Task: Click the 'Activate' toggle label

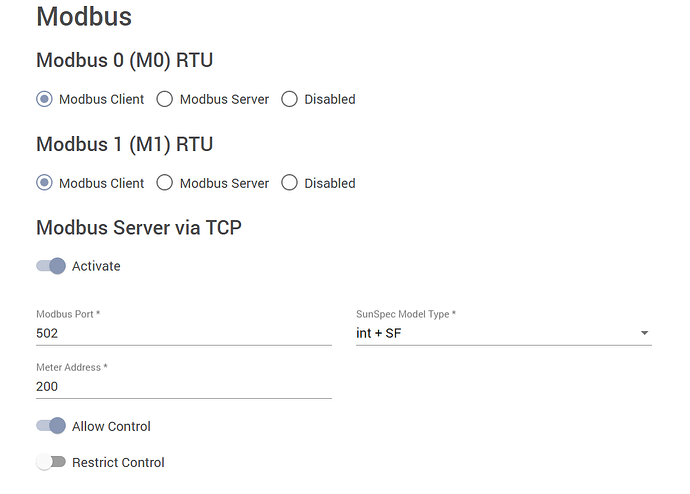Action: click(96, 266)
